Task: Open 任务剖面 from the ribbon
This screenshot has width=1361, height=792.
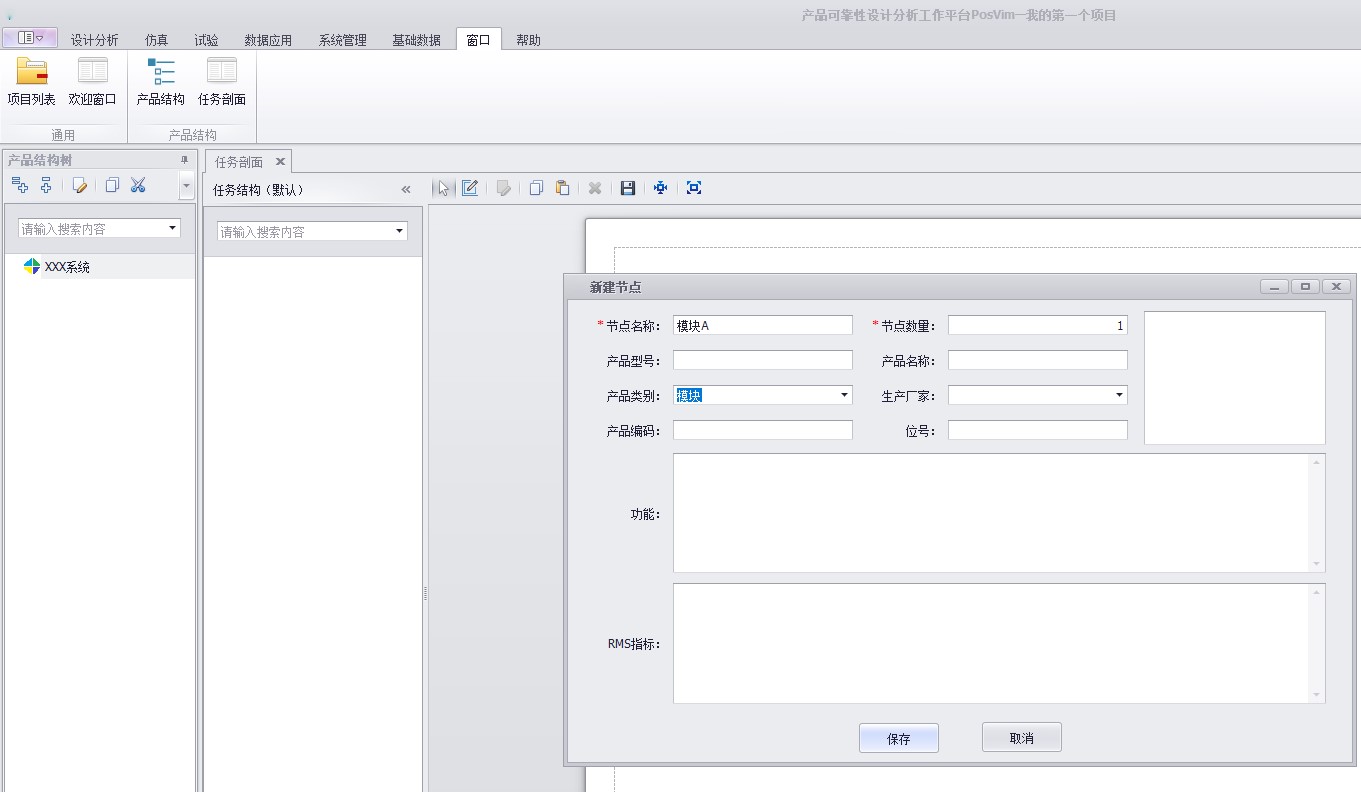Action: point(221,72)
